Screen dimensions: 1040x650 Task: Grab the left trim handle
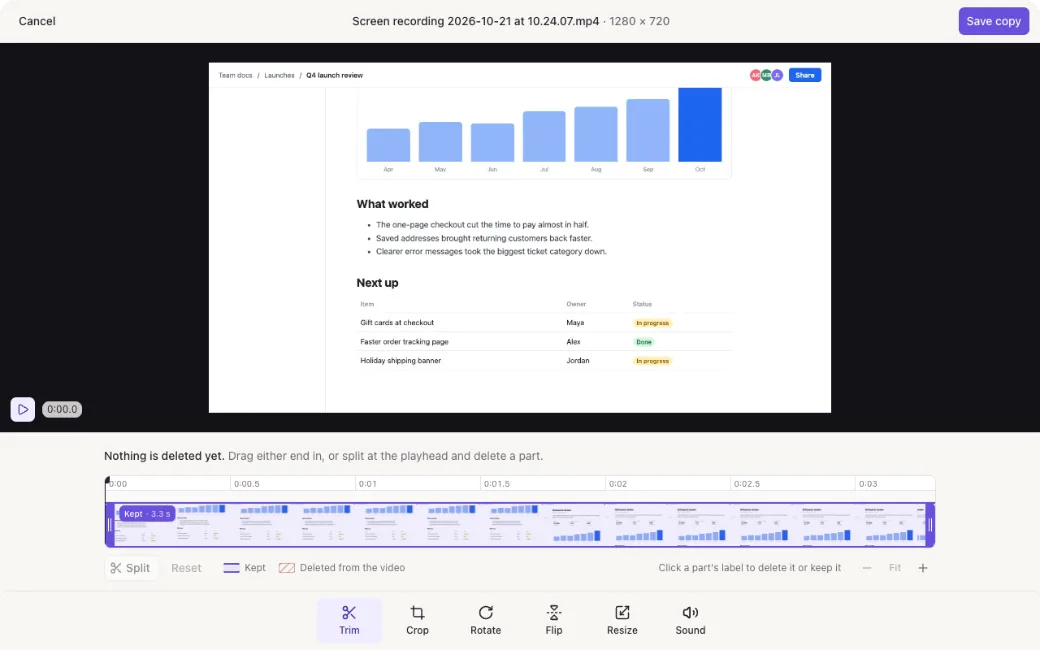[x=110, y=525]
